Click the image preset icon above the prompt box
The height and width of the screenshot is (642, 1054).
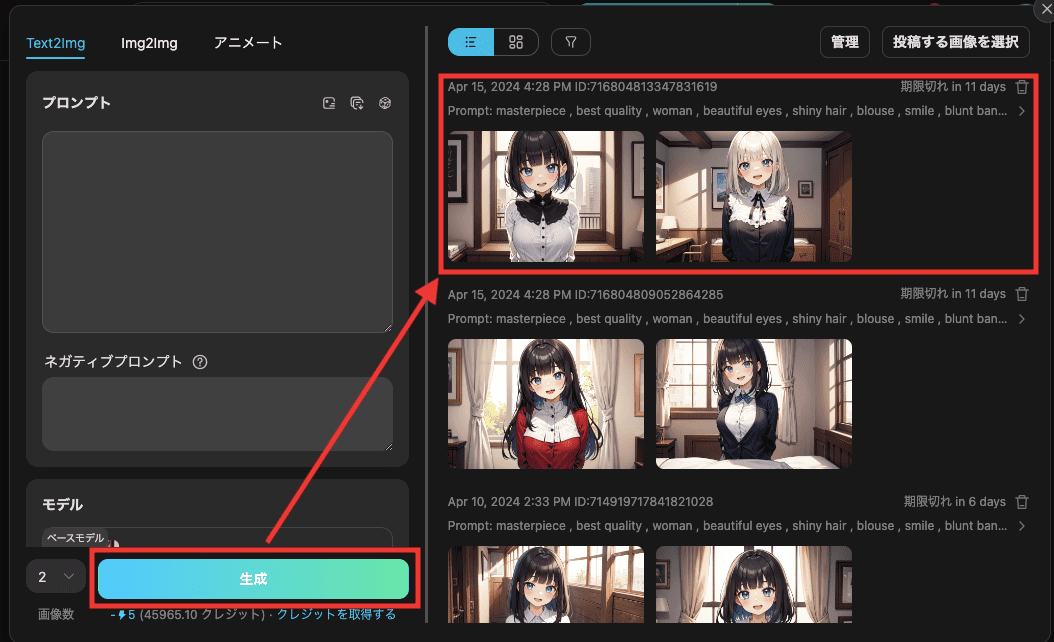coord(329,102)
